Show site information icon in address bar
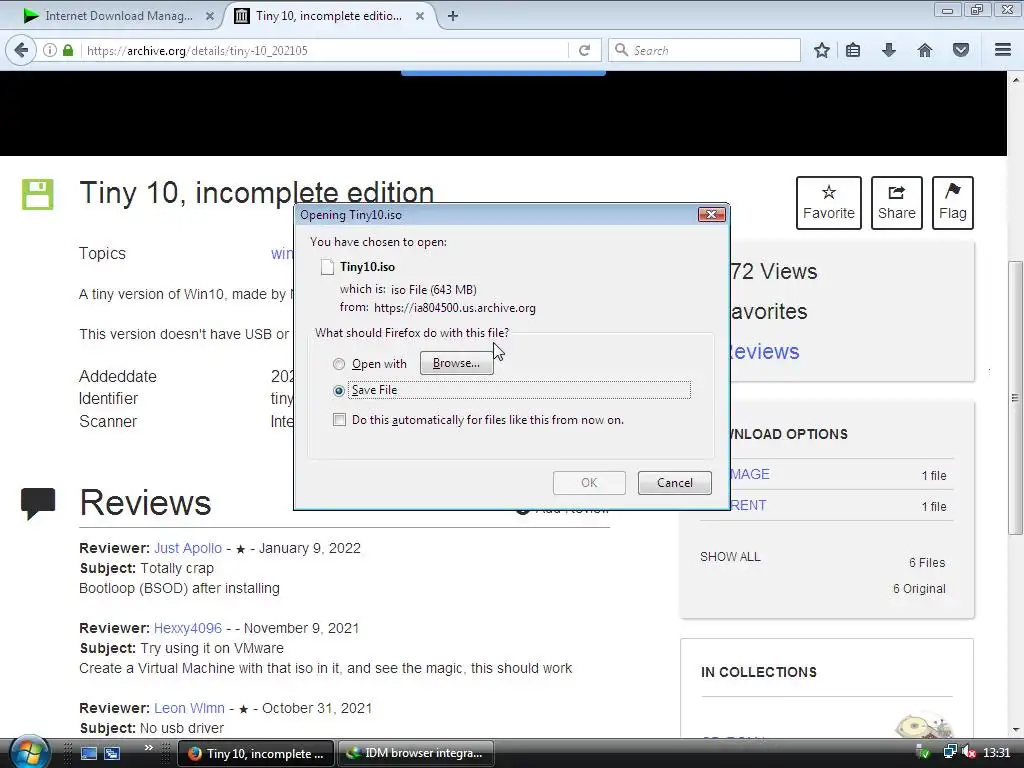The image size is (1024, 768). 50,50
